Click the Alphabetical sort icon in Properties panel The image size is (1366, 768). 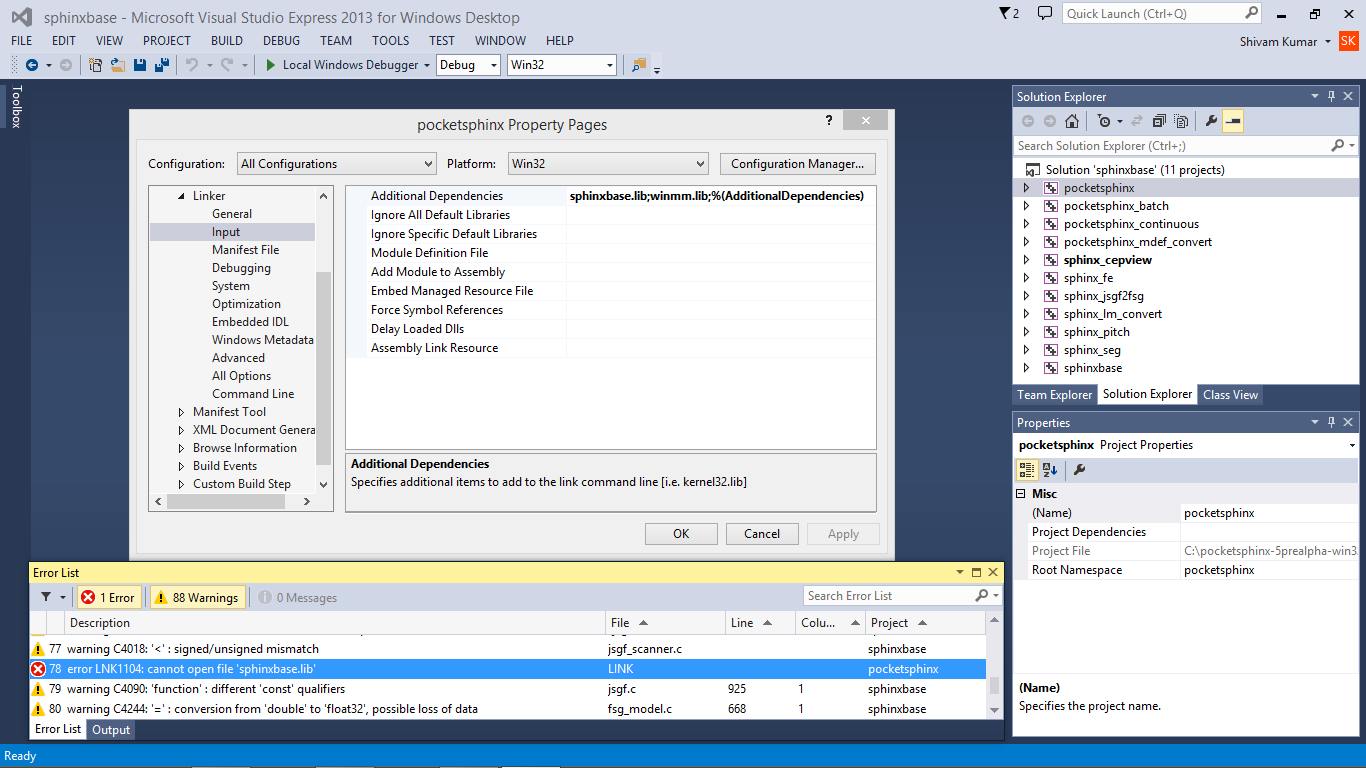[1050, 470]
